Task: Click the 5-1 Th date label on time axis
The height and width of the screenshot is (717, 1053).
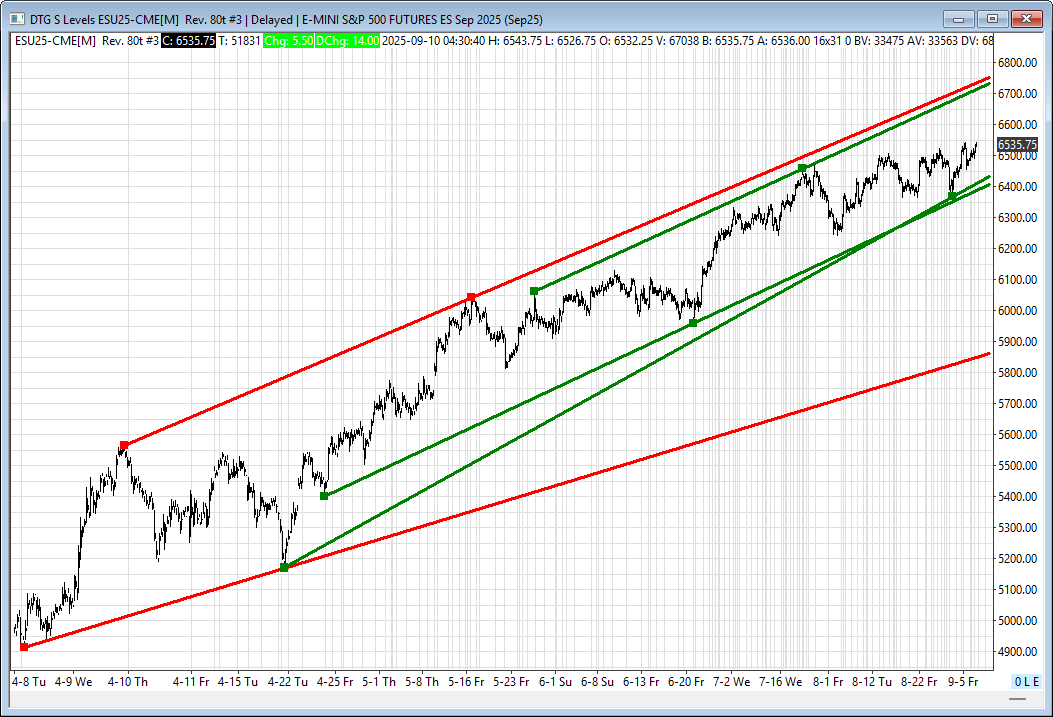Action: [379, 681]
